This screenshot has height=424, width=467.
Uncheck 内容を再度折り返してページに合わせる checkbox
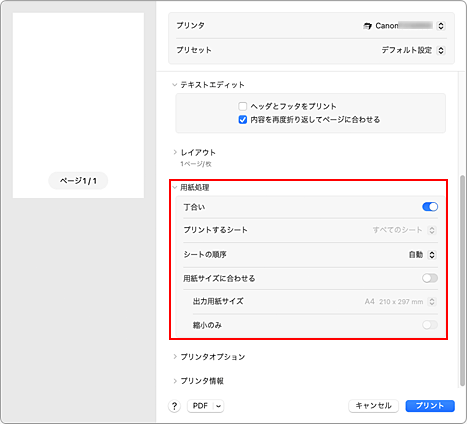coord(243,119)
